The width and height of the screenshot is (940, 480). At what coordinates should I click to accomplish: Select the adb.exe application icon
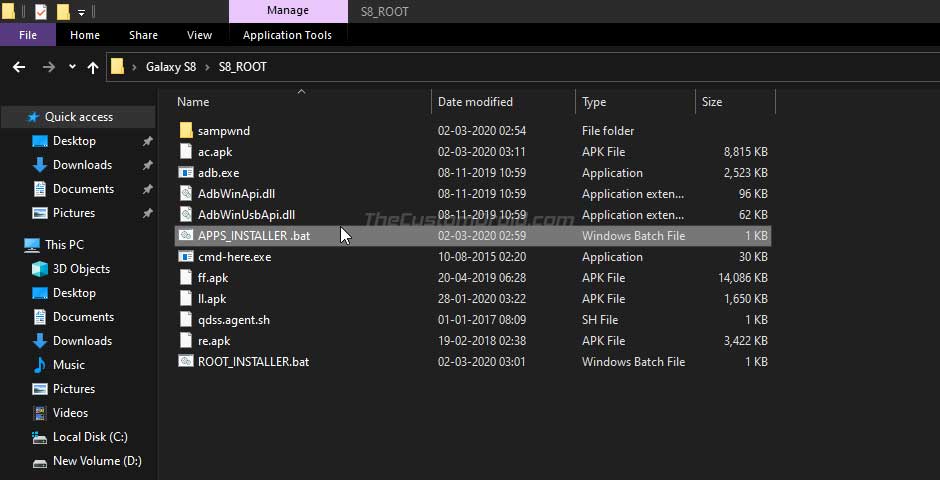tap(186, 173)
